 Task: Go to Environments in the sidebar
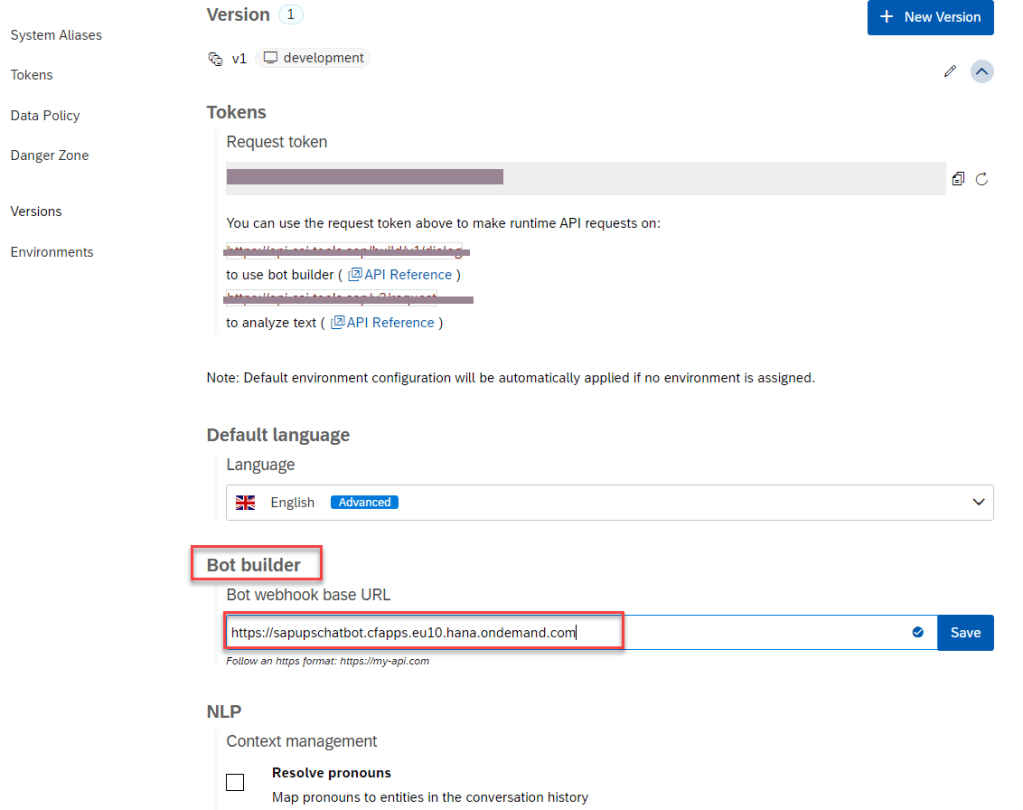(52, 252)
